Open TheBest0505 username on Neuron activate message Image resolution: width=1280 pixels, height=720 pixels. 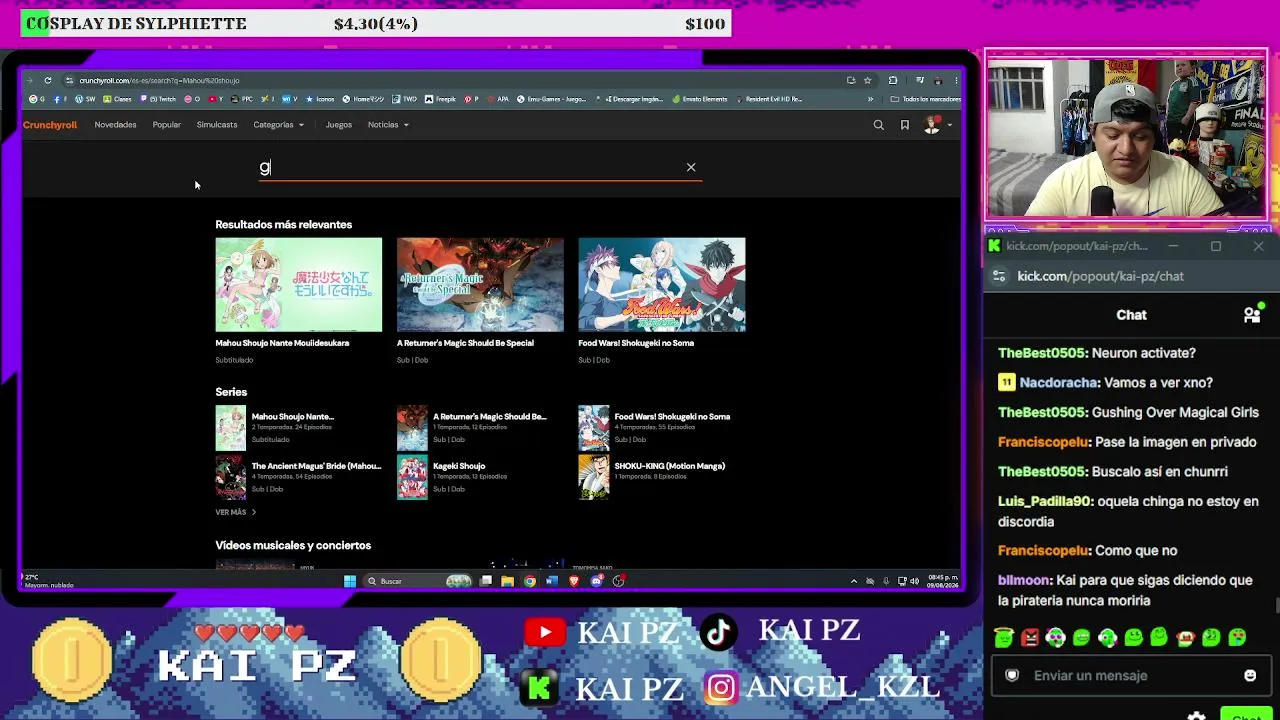[x=1042, y=353]
